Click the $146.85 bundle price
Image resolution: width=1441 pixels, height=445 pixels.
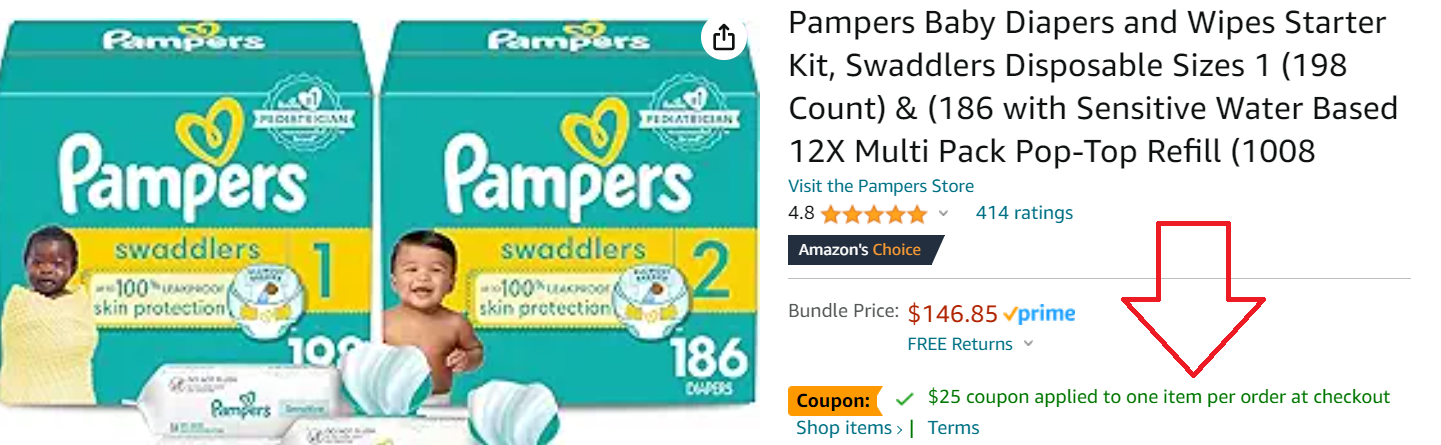tap(953, 314)
